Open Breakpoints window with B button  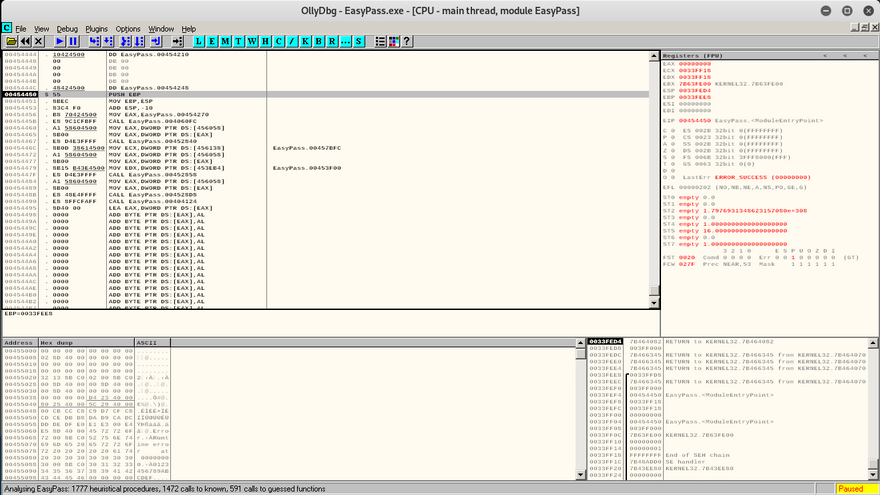(319, 42)
